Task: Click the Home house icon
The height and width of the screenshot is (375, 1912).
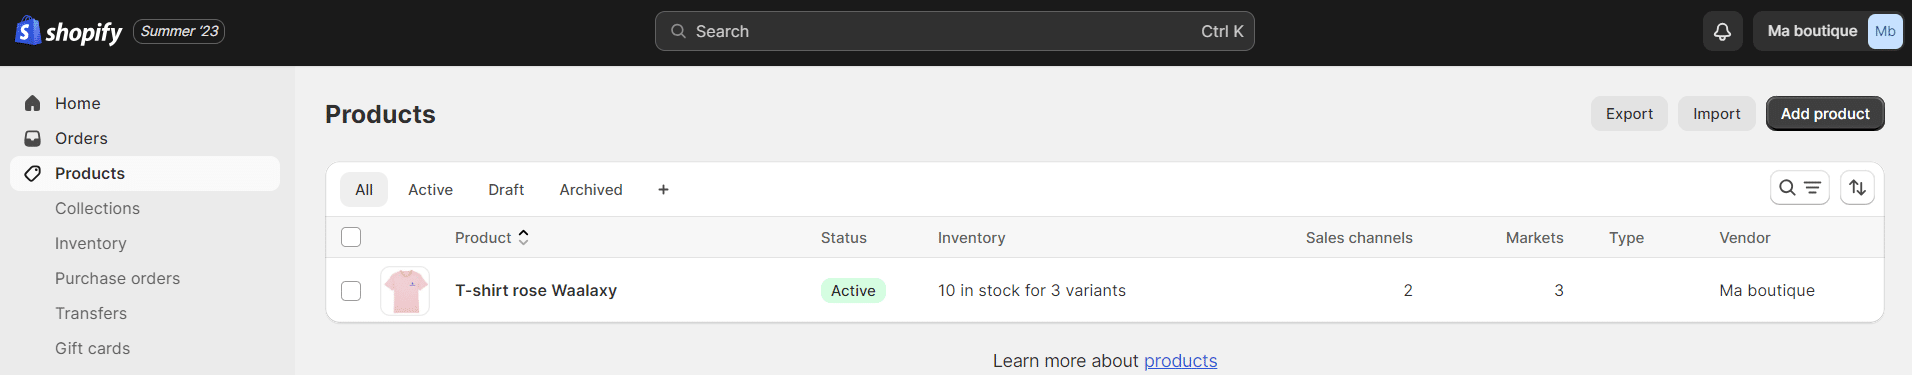Action: pos(33,103)
